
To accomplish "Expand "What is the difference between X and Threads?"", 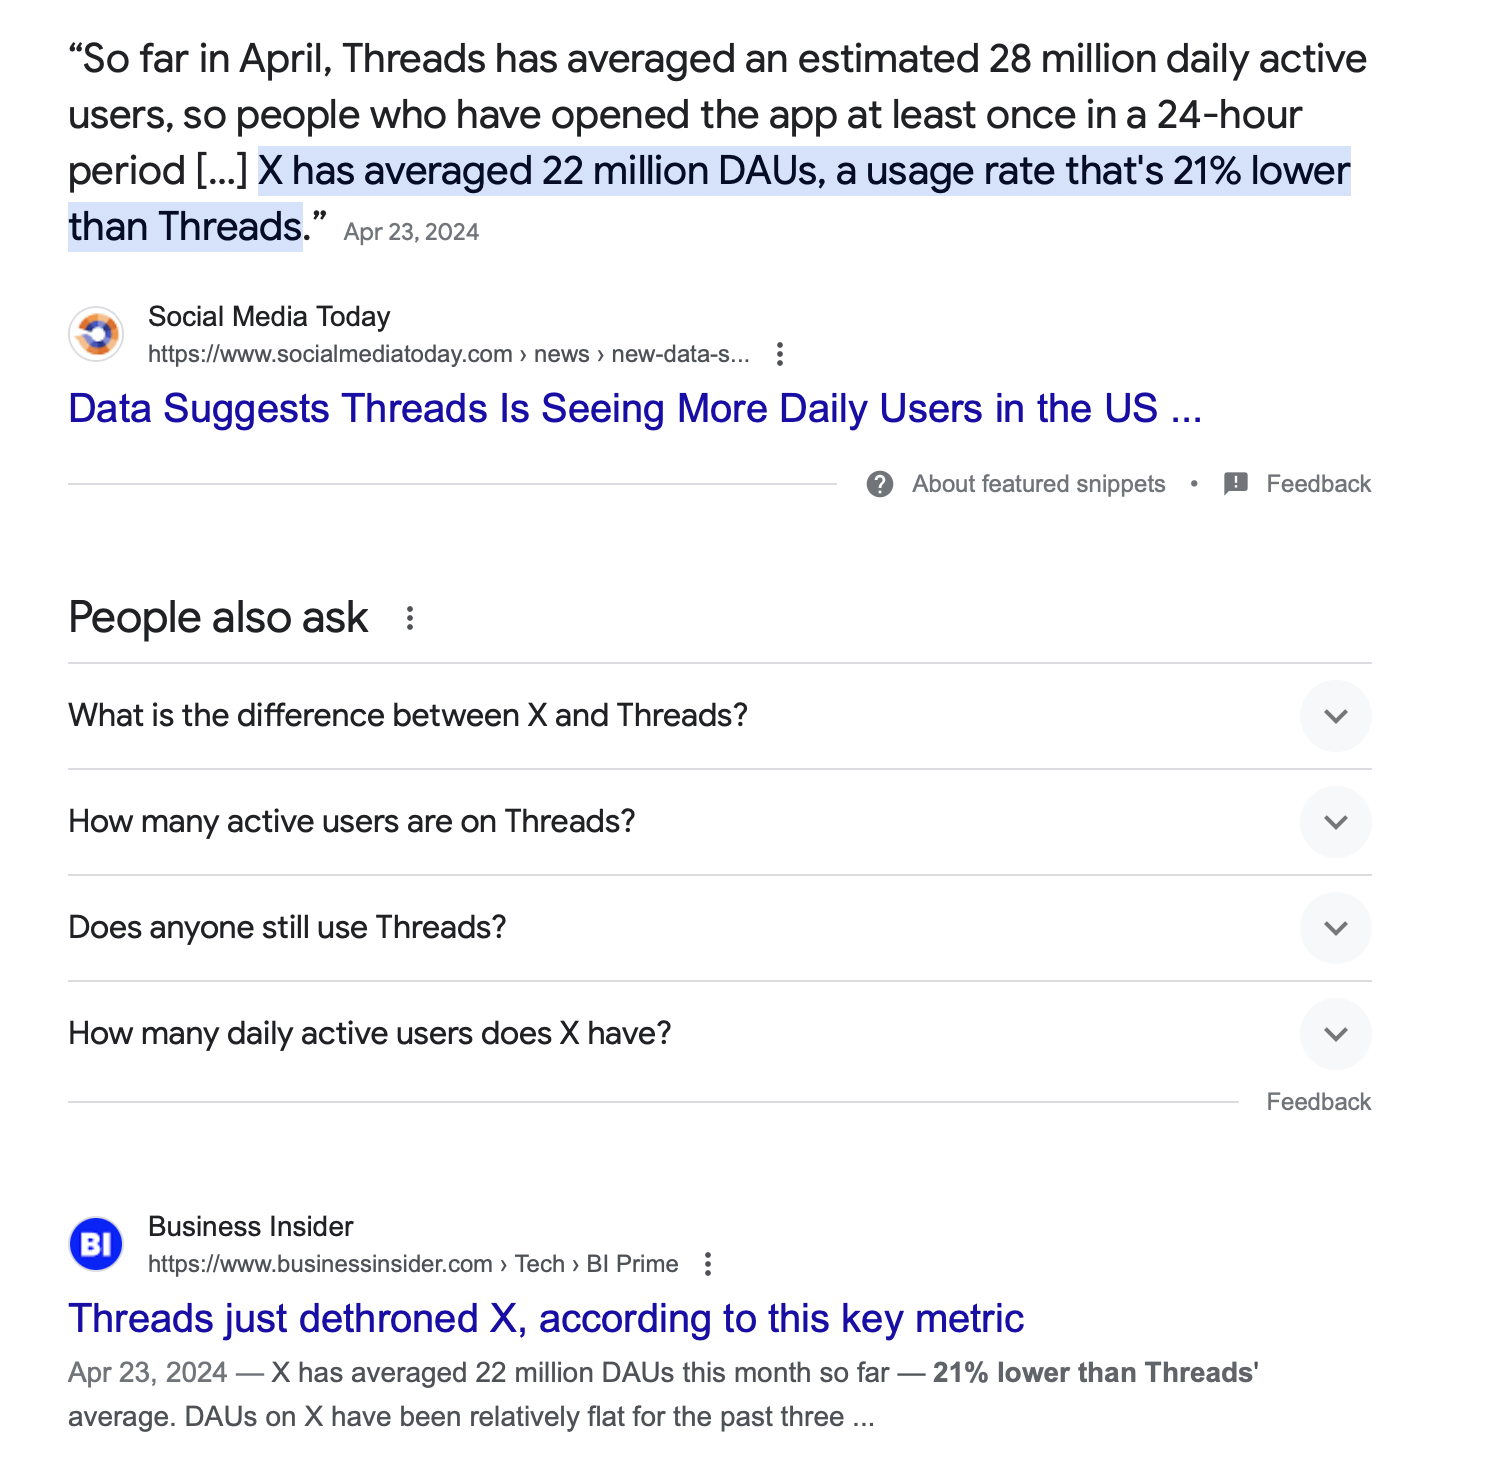I will point(1335,716).
